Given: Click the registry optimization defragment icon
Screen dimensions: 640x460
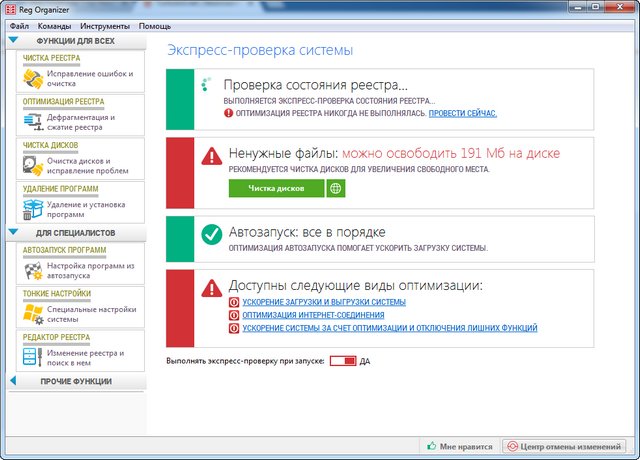Looking at the screenshot, I should pyautogui.click(x=33, y=122).
